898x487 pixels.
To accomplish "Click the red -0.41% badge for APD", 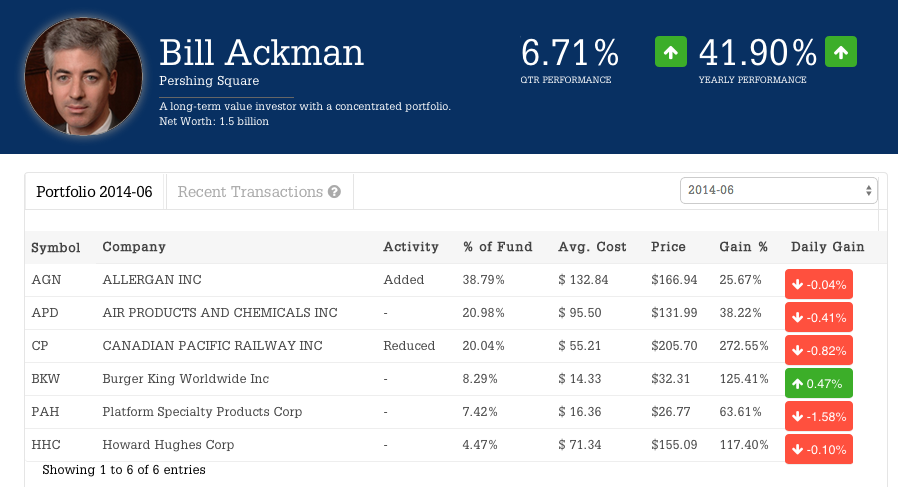I will pos(818,318).
